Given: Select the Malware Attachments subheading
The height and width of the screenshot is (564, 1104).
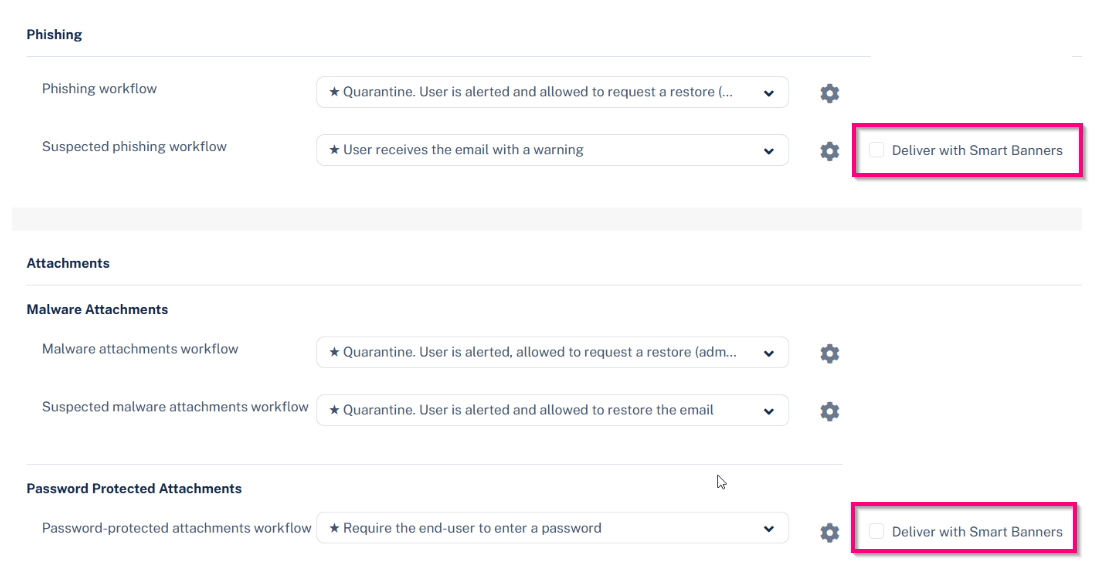Looking at the screenshot, I should coord(97,309).
